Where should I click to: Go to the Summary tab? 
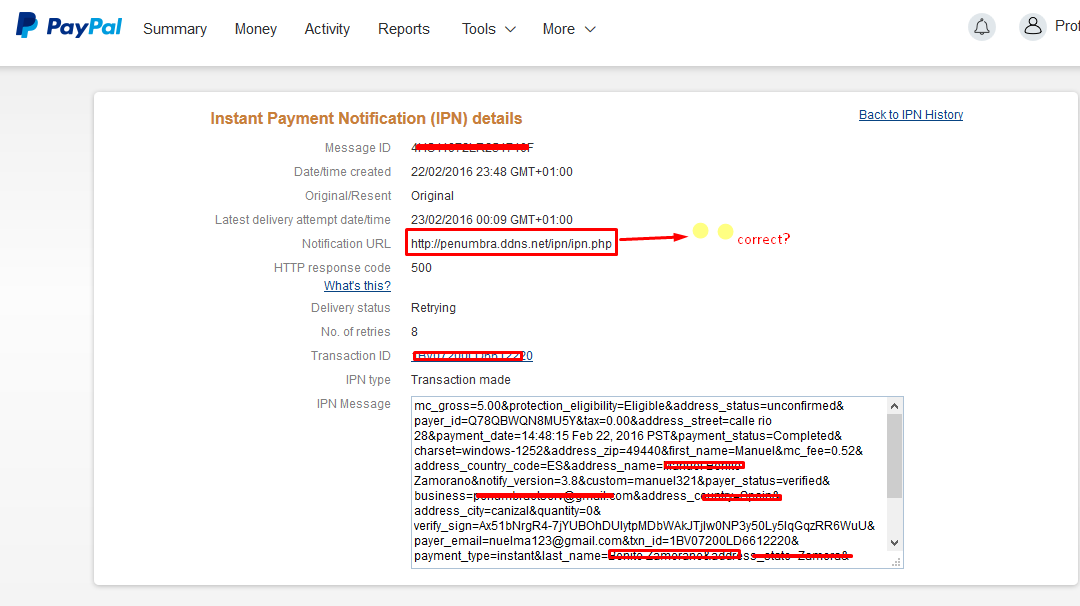pyautogui.click(x=175, y=29)
